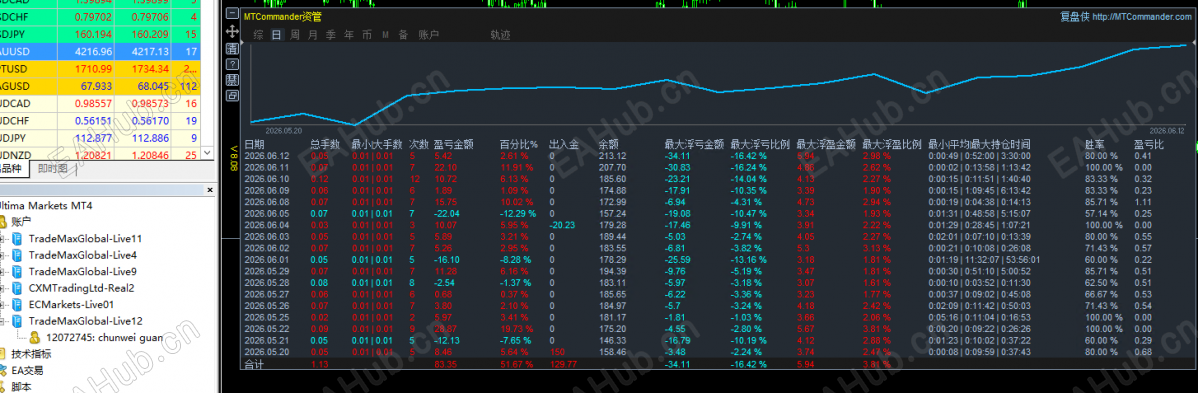This screenshot has height=393, width=1198.
Task: Select the CXMTradingLtd-Real2 server icon
Action: pos(18,288)
